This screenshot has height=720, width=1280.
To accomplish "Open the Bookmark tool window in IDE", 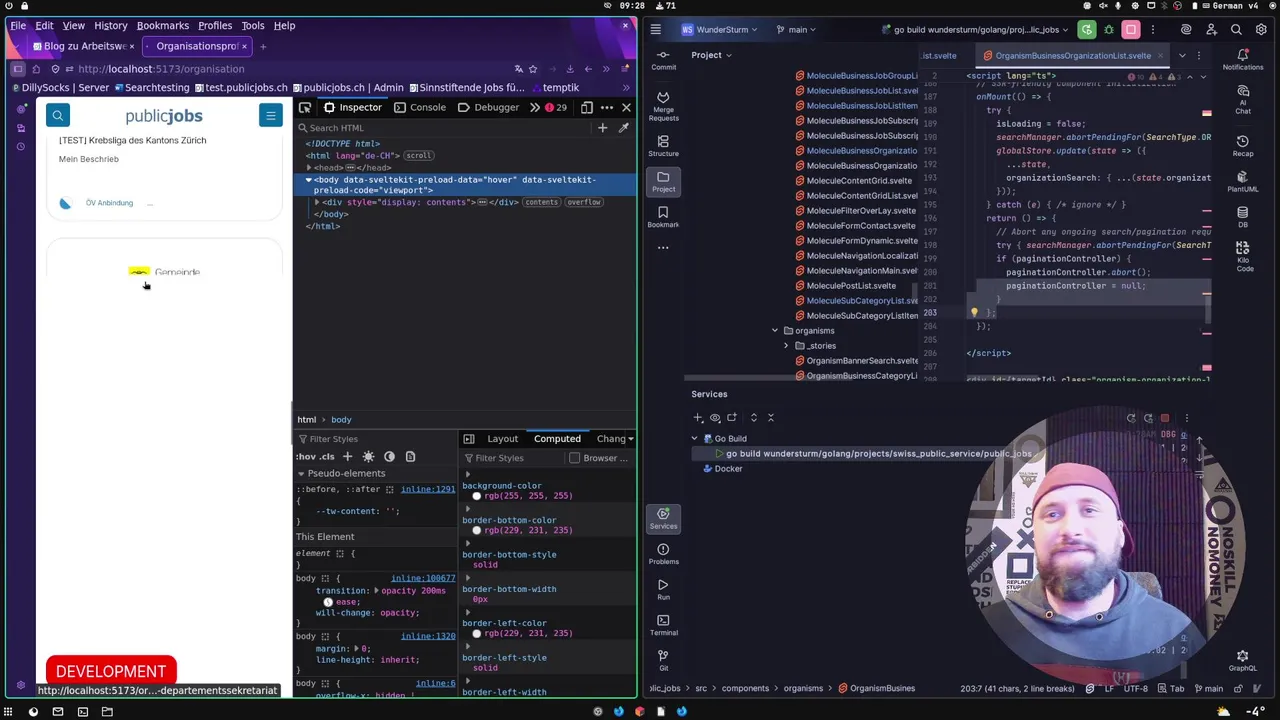I will pos(663,217).
